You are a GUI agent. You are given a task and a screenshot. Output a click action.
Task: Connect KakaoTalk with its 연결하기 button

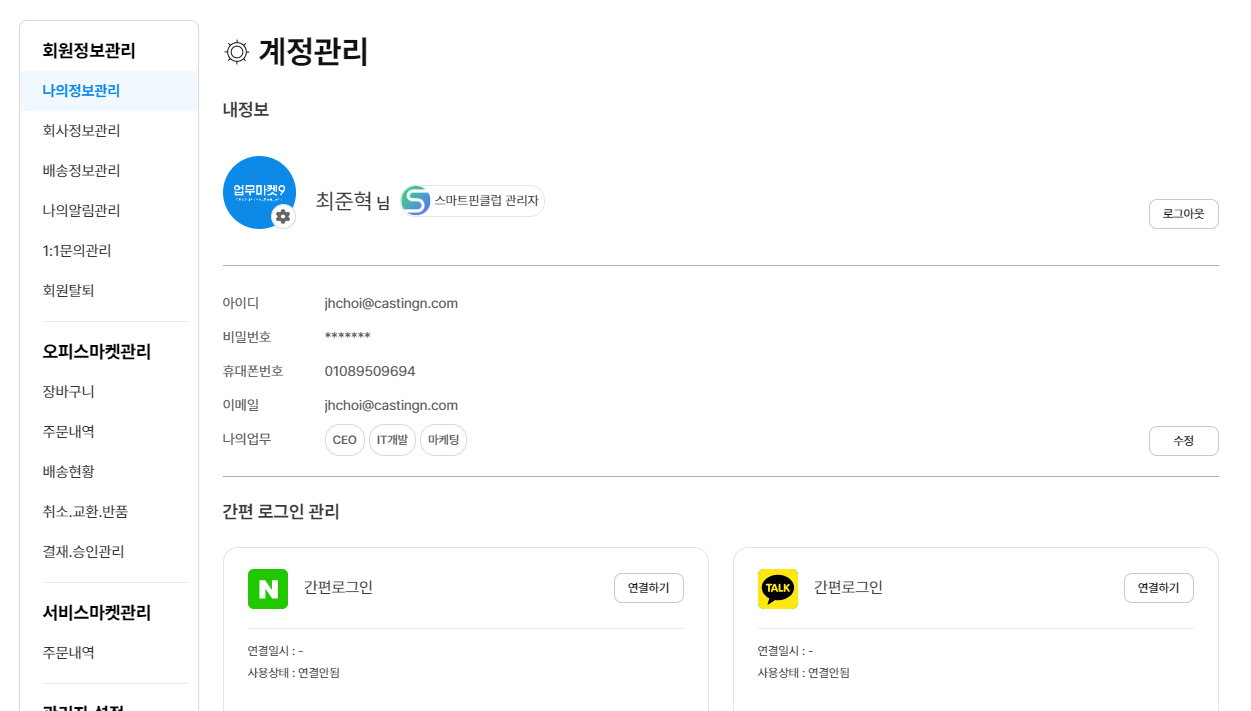pyautogui.click(x=1158, y=588)
